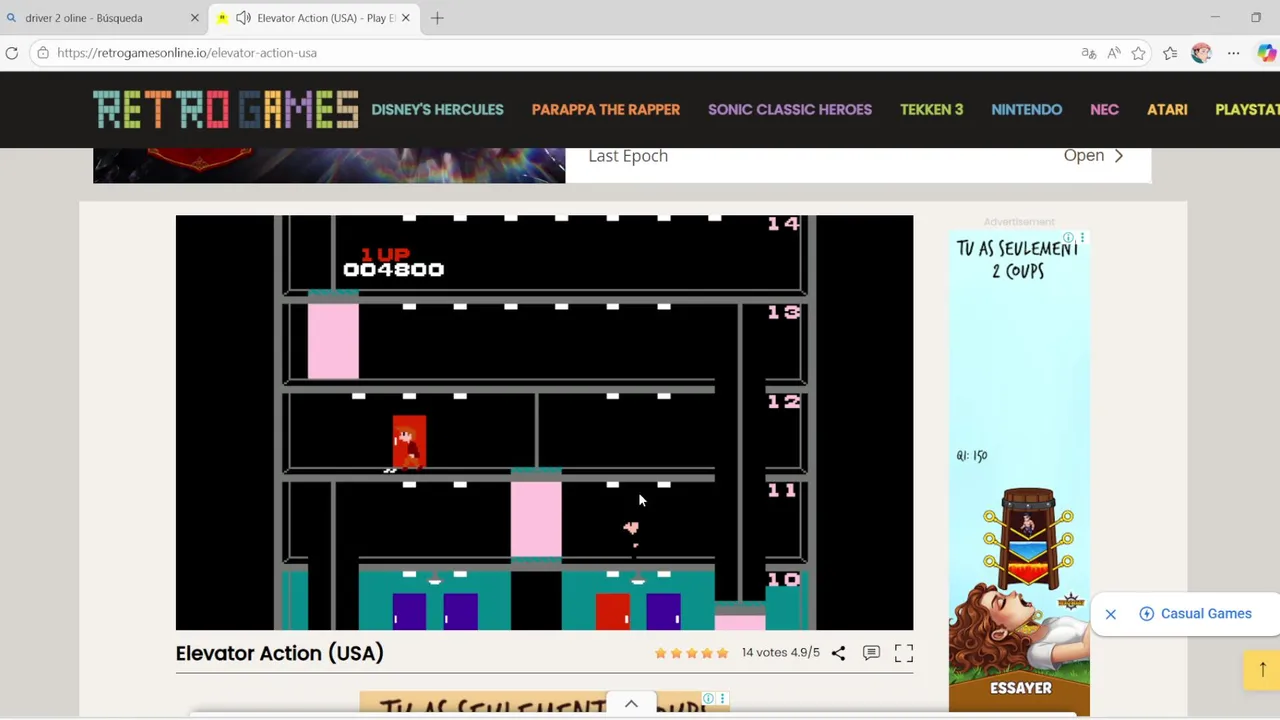The image size is (1280, 720).
Task: Open Tekken 3 menu link
Action: click(931, 110)
